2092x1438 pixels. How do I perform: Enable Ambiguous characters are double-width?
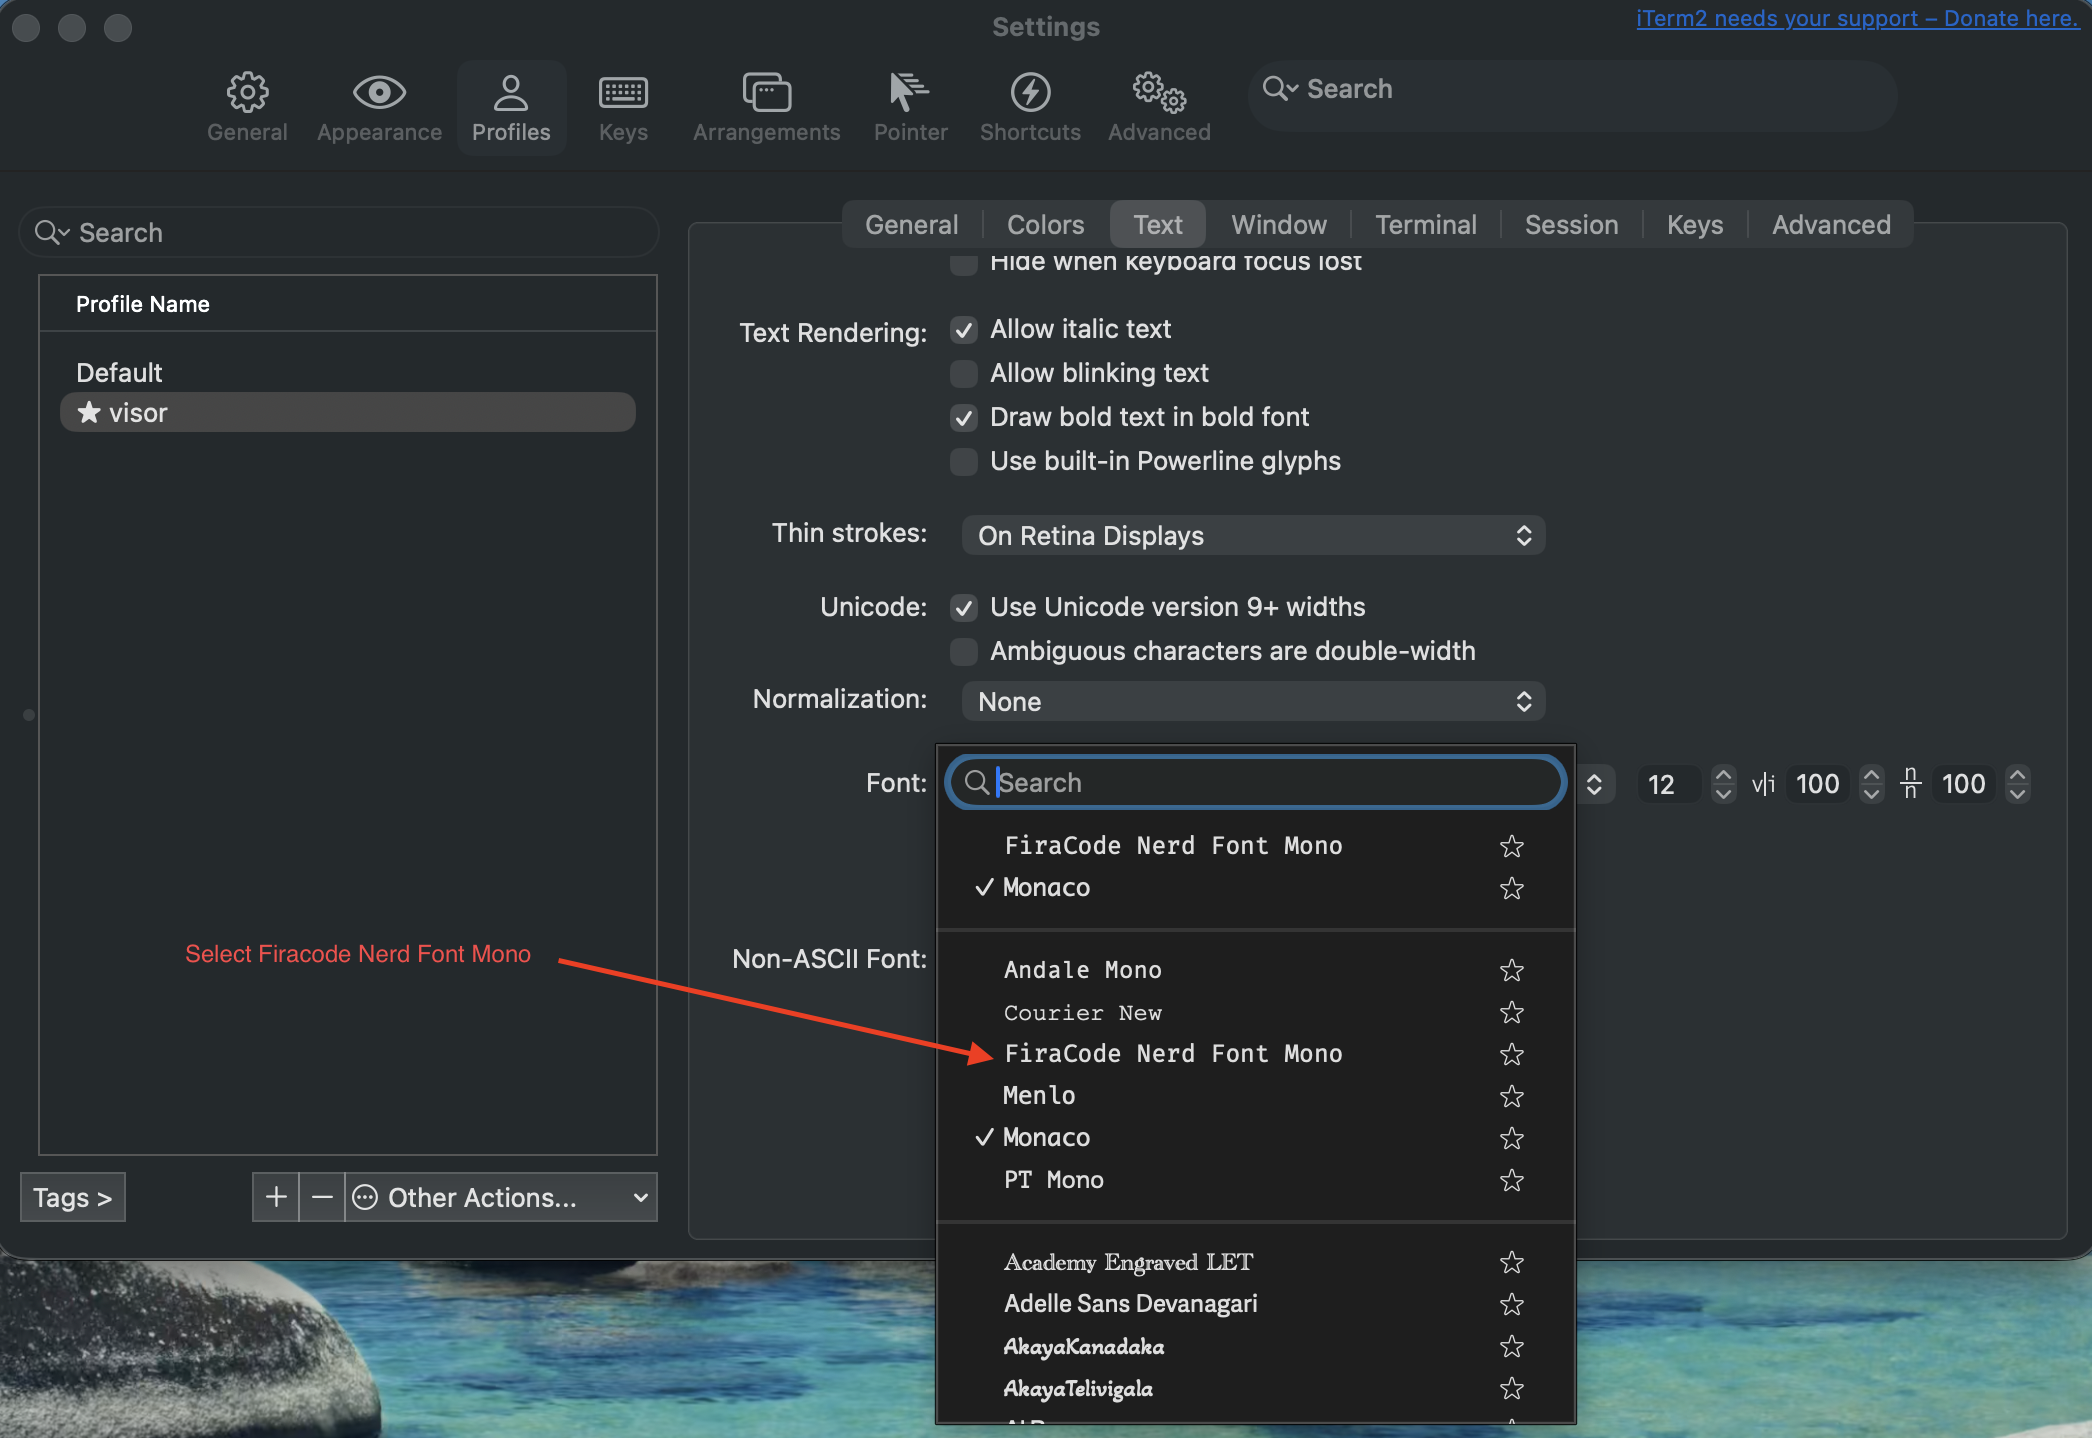click(x=964, y=652)
